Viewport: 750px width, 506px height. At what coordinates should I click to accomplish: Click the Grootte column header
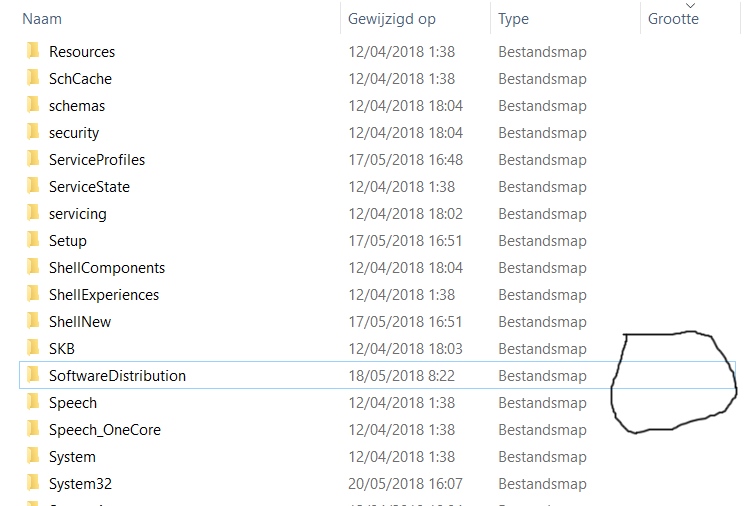coord(673,19)
